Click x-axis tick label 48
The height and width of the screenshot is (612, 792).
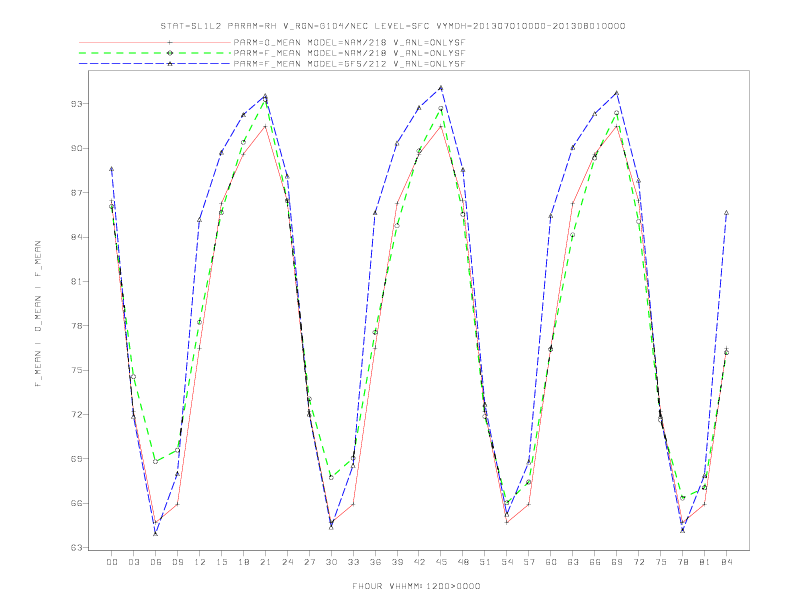463,562
